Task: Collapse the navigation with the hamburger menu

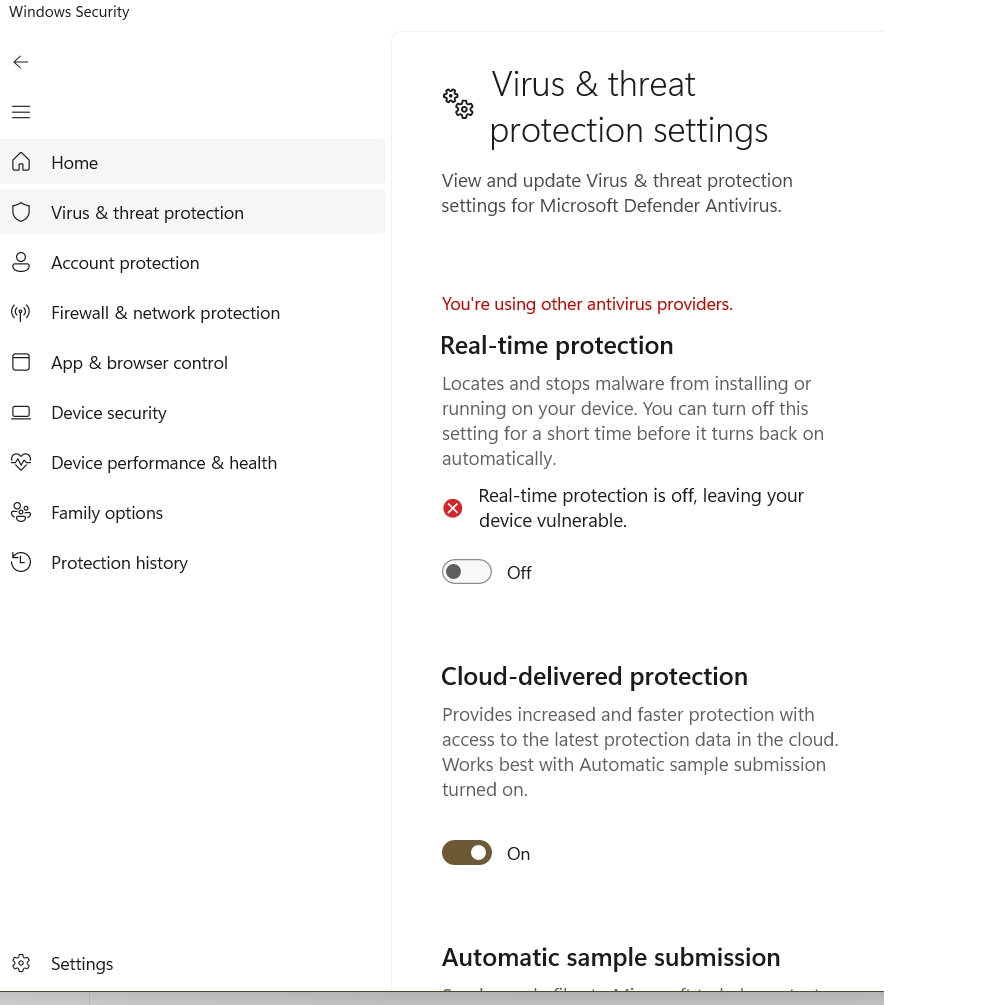Action: click(21, 112)
